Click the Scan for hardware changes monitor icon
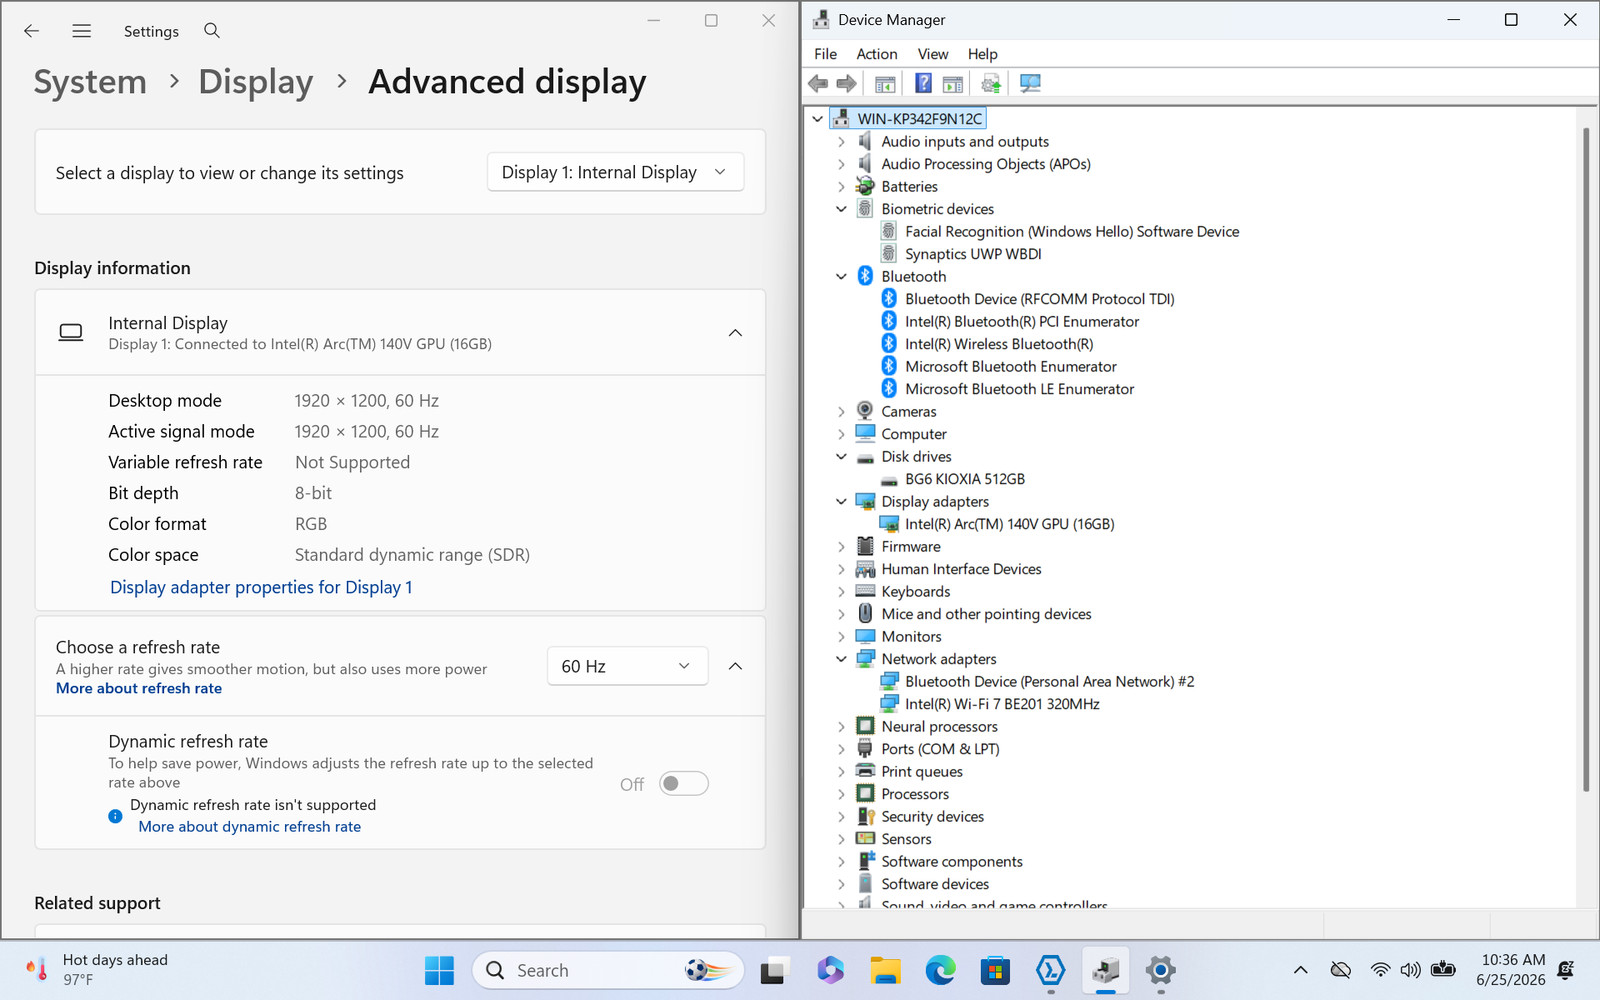This screenshot has width=1600, height=1000. click(x=1030, y=84)
